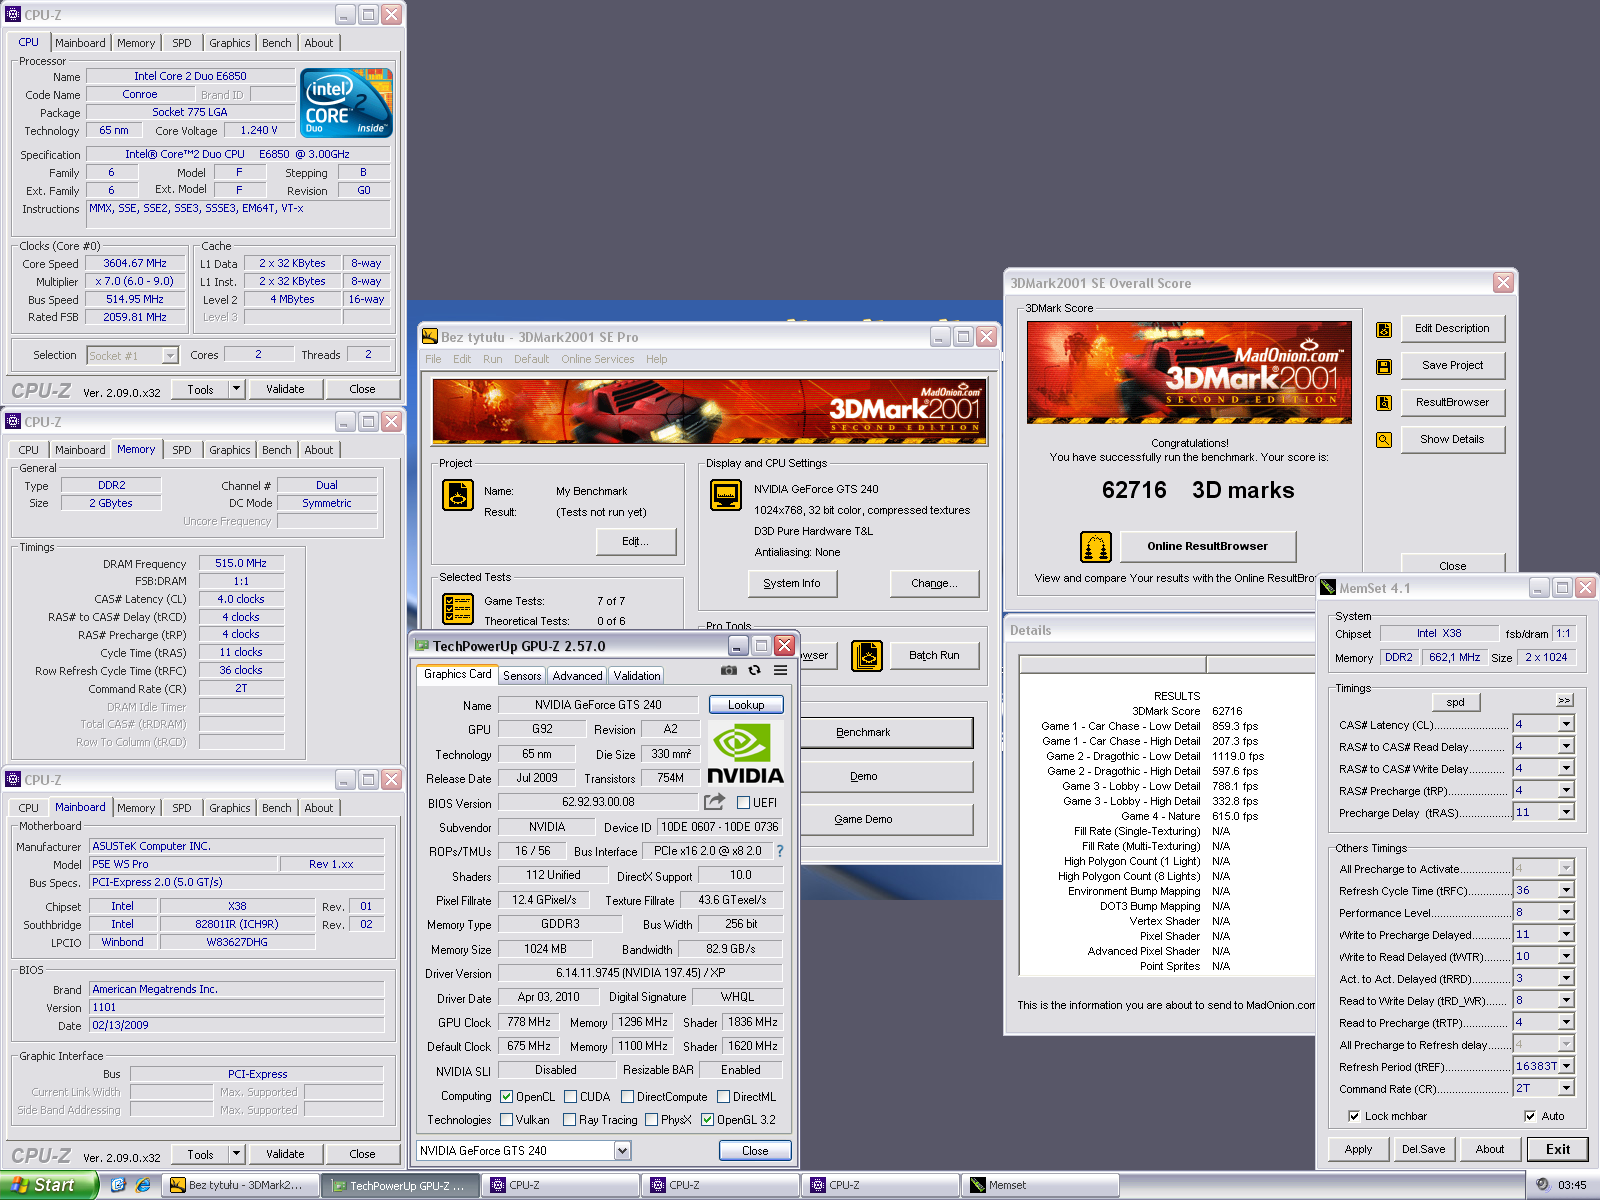Click System Info button in 3DMark
The width and height of the screenshot is (1600, 1200).
(792, 584)
